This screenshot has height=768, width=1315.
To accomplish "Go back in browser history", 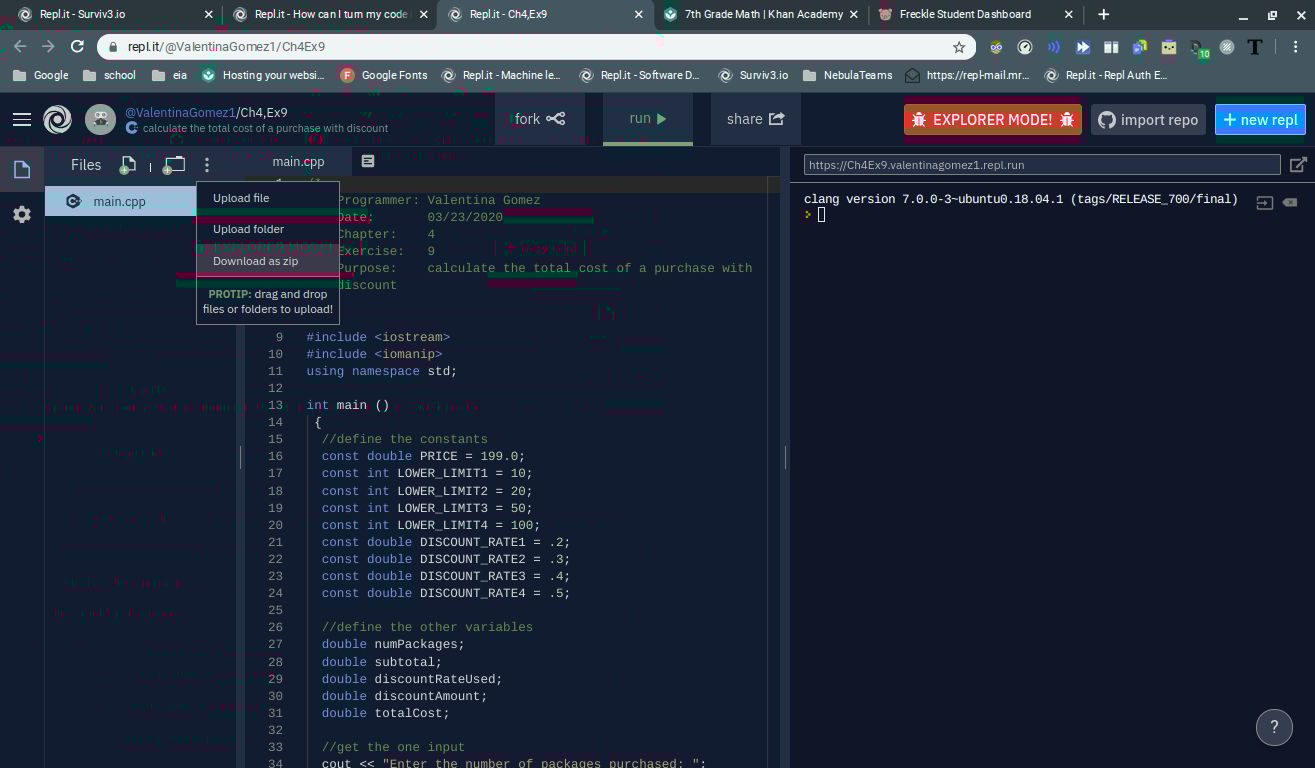I will 20,47.
